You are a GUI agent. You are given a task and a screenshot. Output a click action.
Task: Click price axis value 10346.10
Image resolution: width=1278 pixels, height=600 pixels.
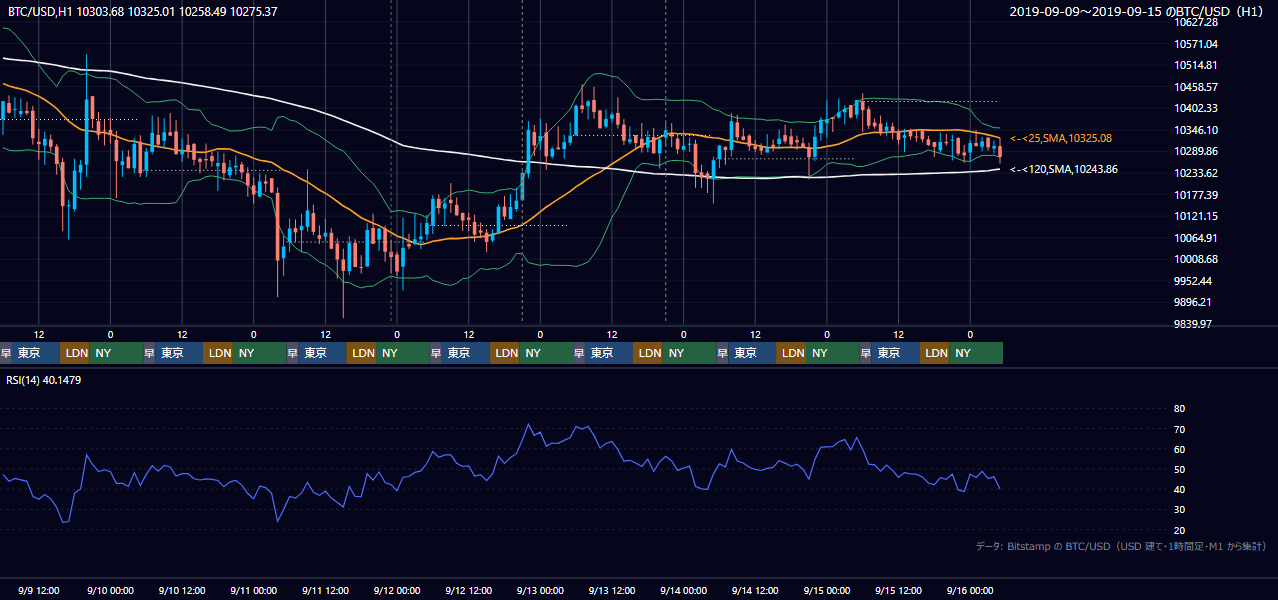click(1196, 130)
